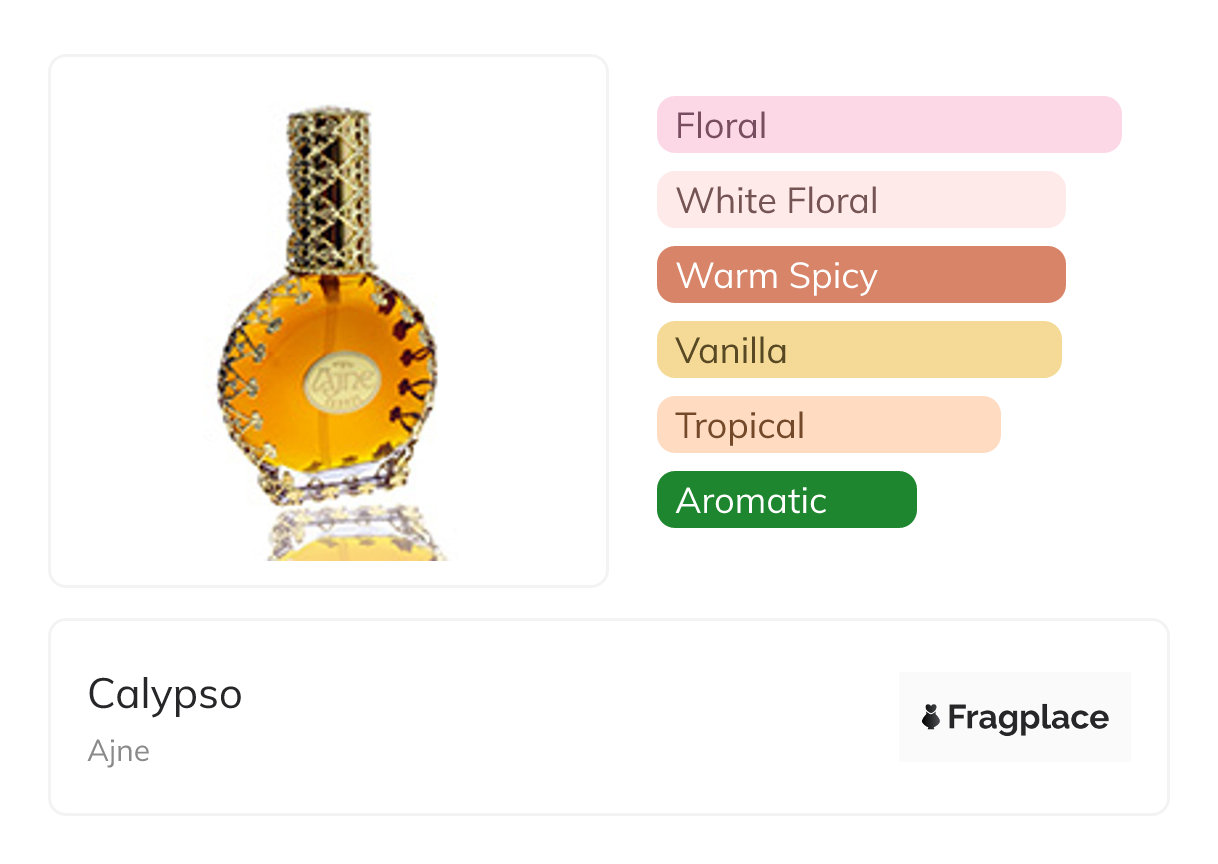Click the gold filigree bottle cap
This screenshot has height=864, width=1218.
(x=329, y=190)
